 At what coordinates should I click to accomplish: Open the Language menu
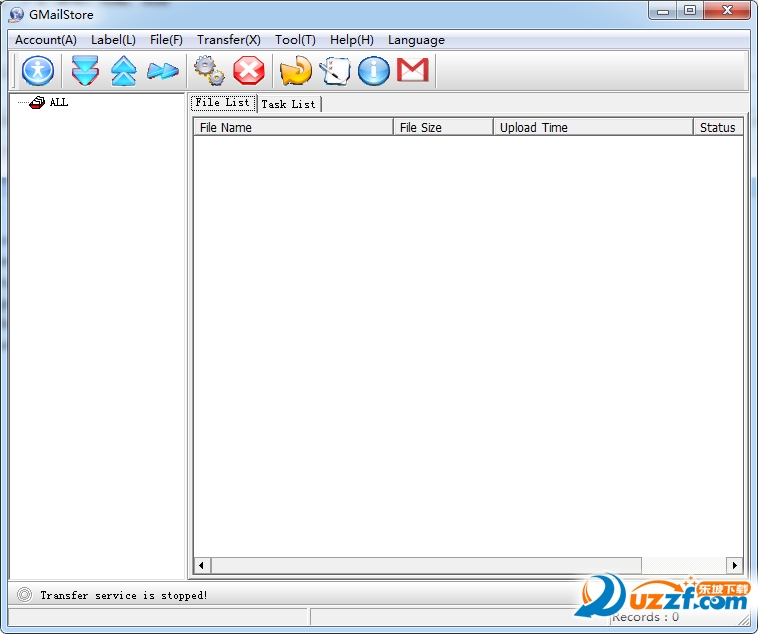[416, 40]
